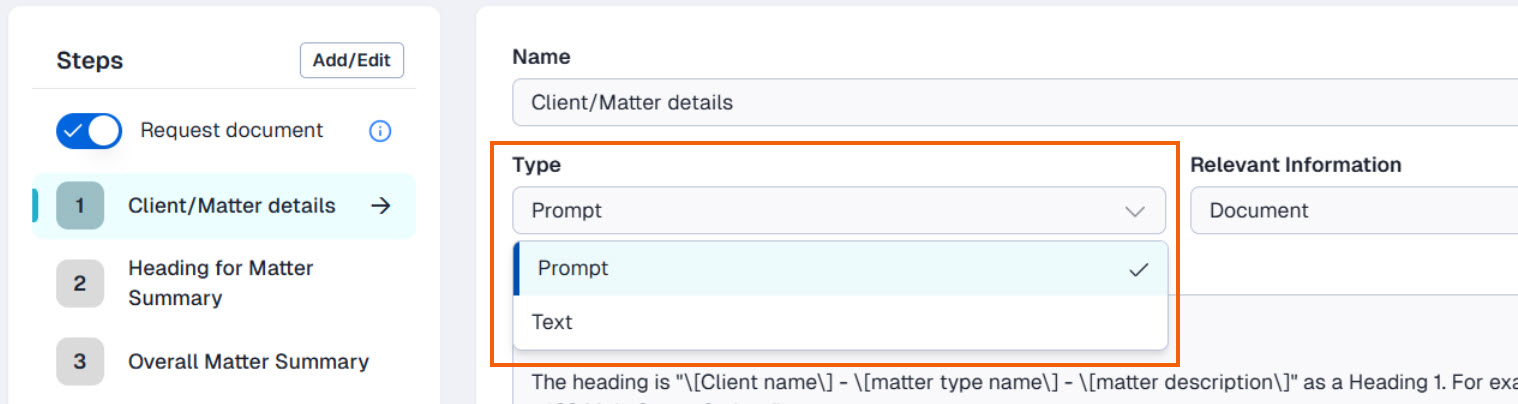
Task: Open the Type dropdown showing Prompt
Action: click(x=838, y=211)
